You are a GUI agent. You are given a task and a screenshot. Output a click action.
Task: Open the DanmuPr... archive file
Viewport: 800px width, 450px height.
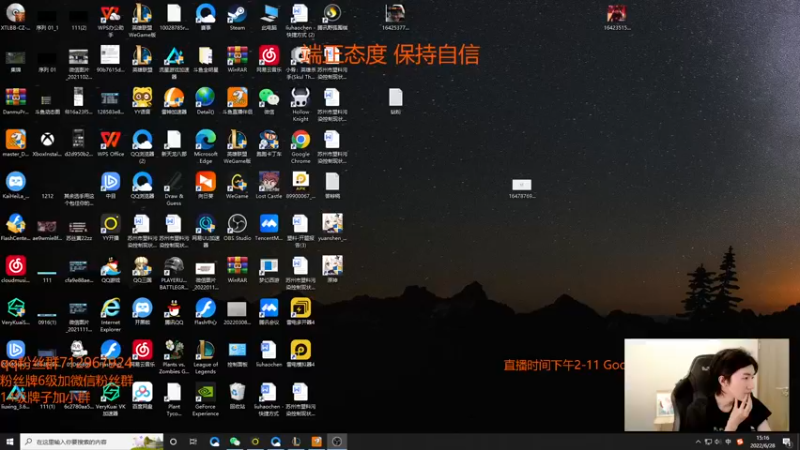coord(16,101)
